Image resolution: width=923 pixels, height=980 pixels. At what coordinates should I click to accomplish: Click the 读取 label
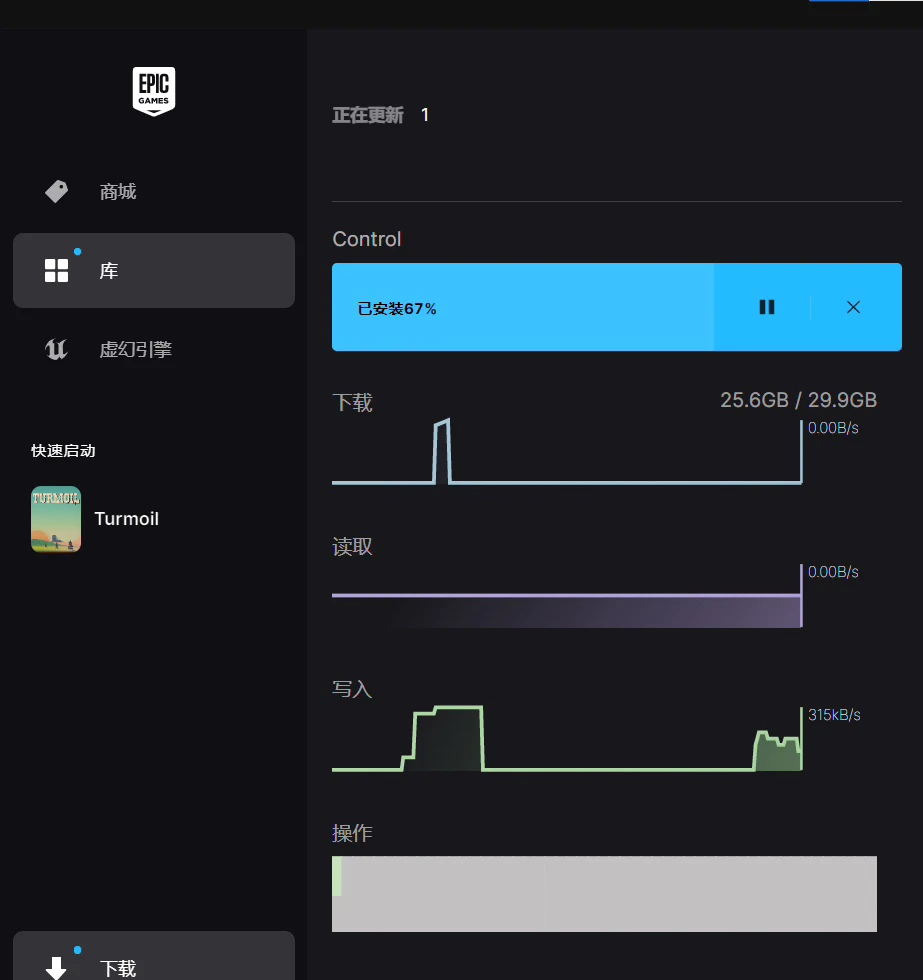(x=352, y=547)
